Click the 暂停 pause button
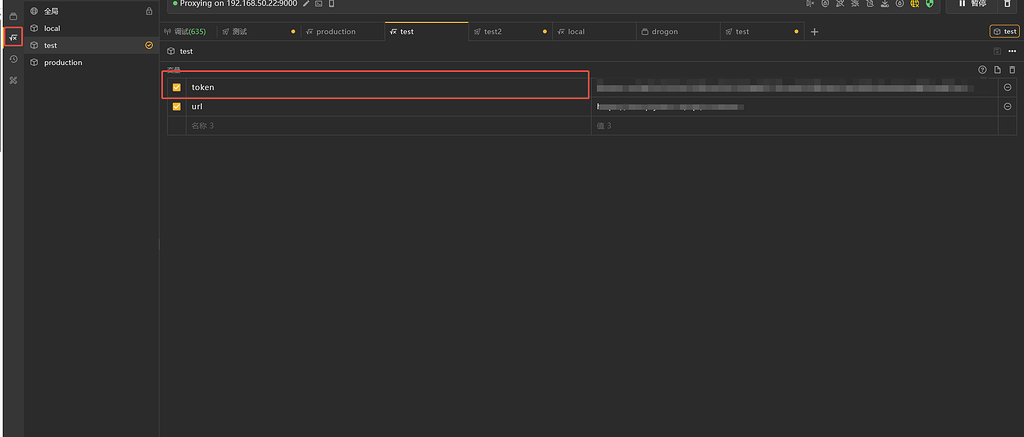The width and height of the screenshot is (1024, 437). [x=972, y=4]
